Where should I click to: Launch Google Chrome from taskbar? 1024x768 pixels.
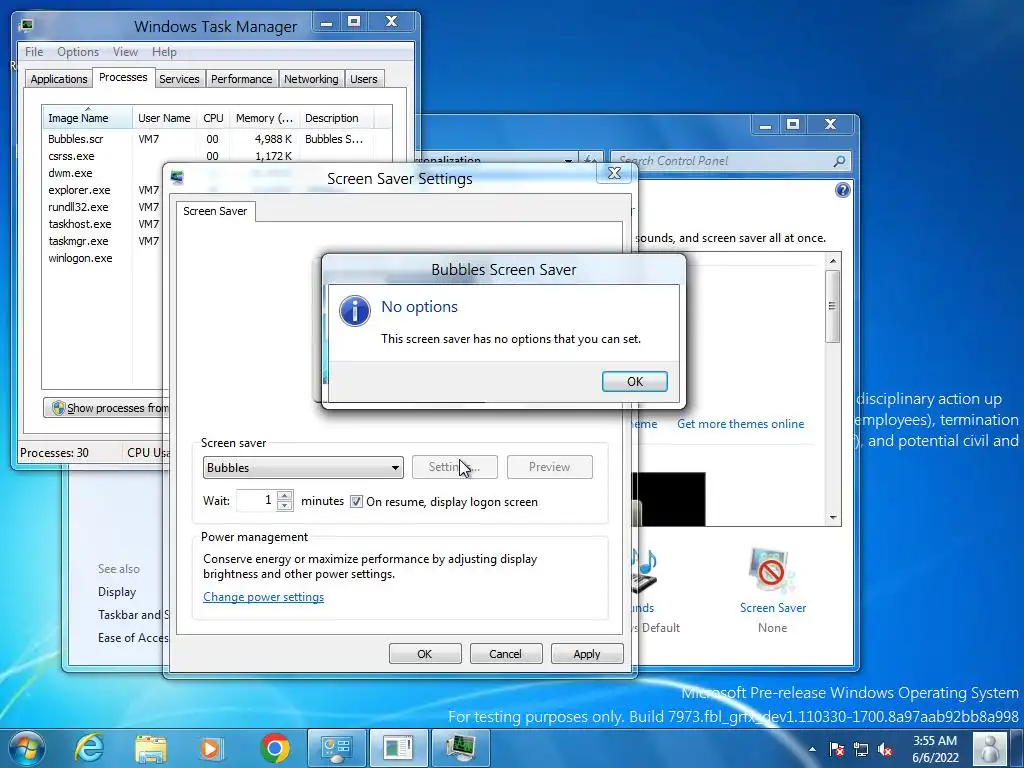click(274, 748)
